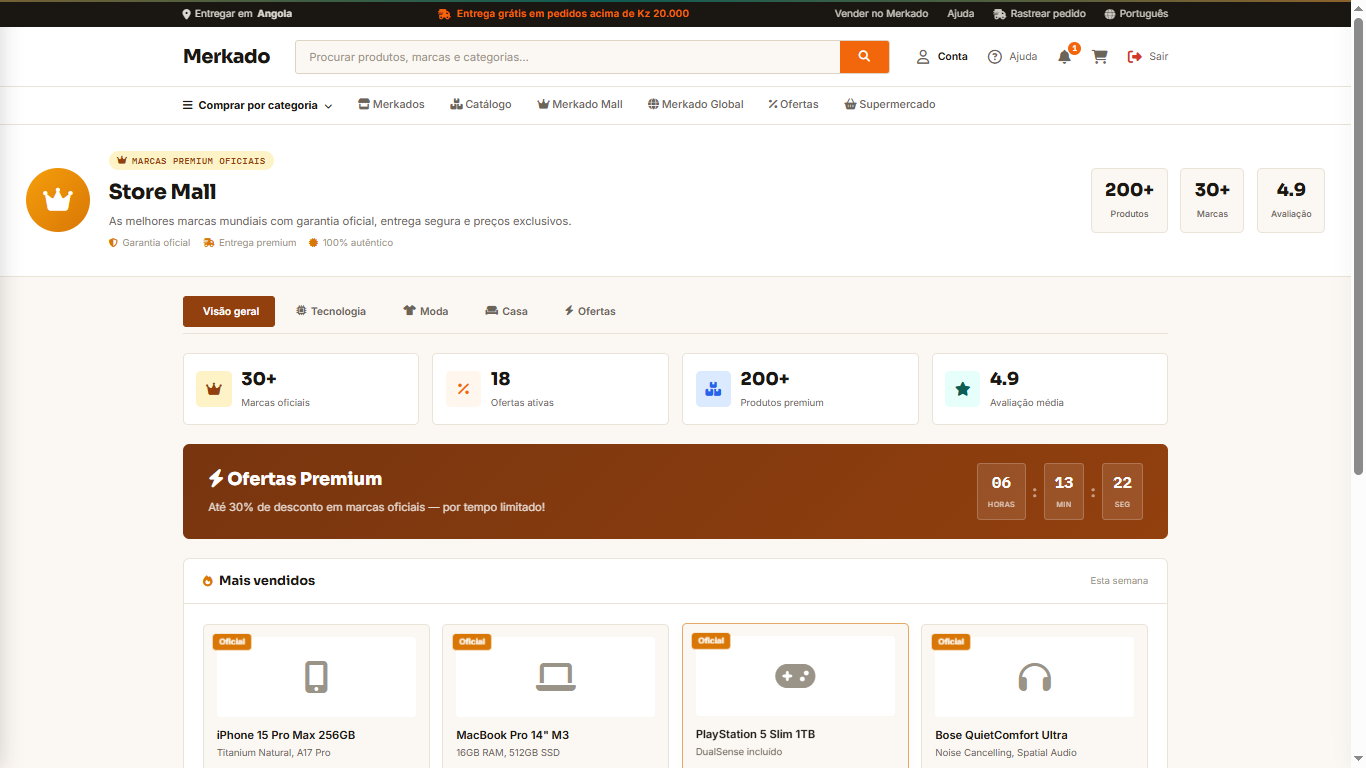Click the HORAS countdown box
The width and height of the screenshot is (1366, 768).
[1001, 492]
